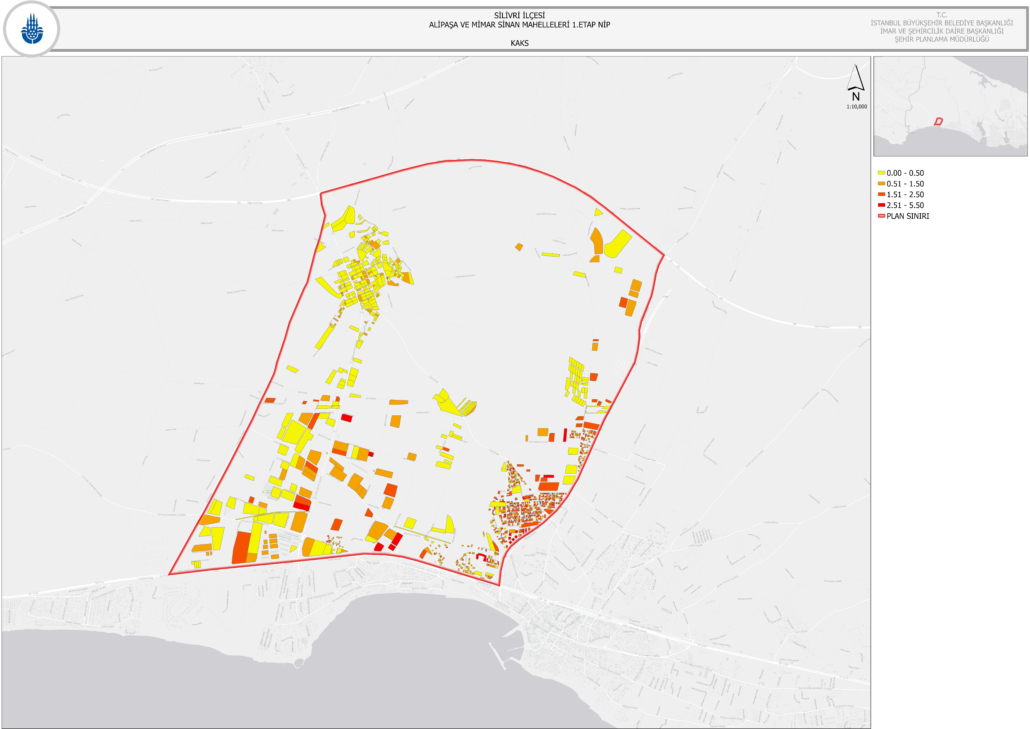The width and height of the screenshot is (1030, 729).
Task: Click the yellow 0.00 - 0.50 legend swatch
Action: tap(881, 173)
